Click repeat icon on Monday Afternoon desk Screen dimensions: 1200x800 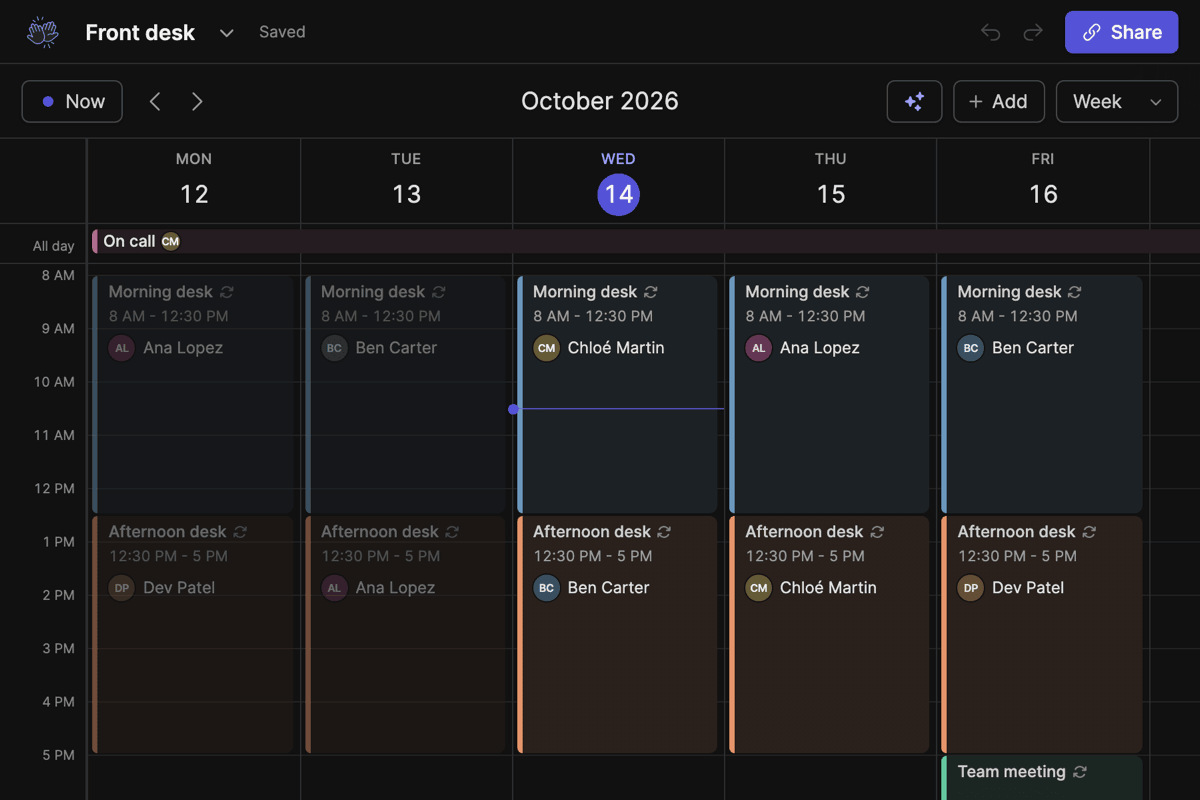click(x=240, y=532)
